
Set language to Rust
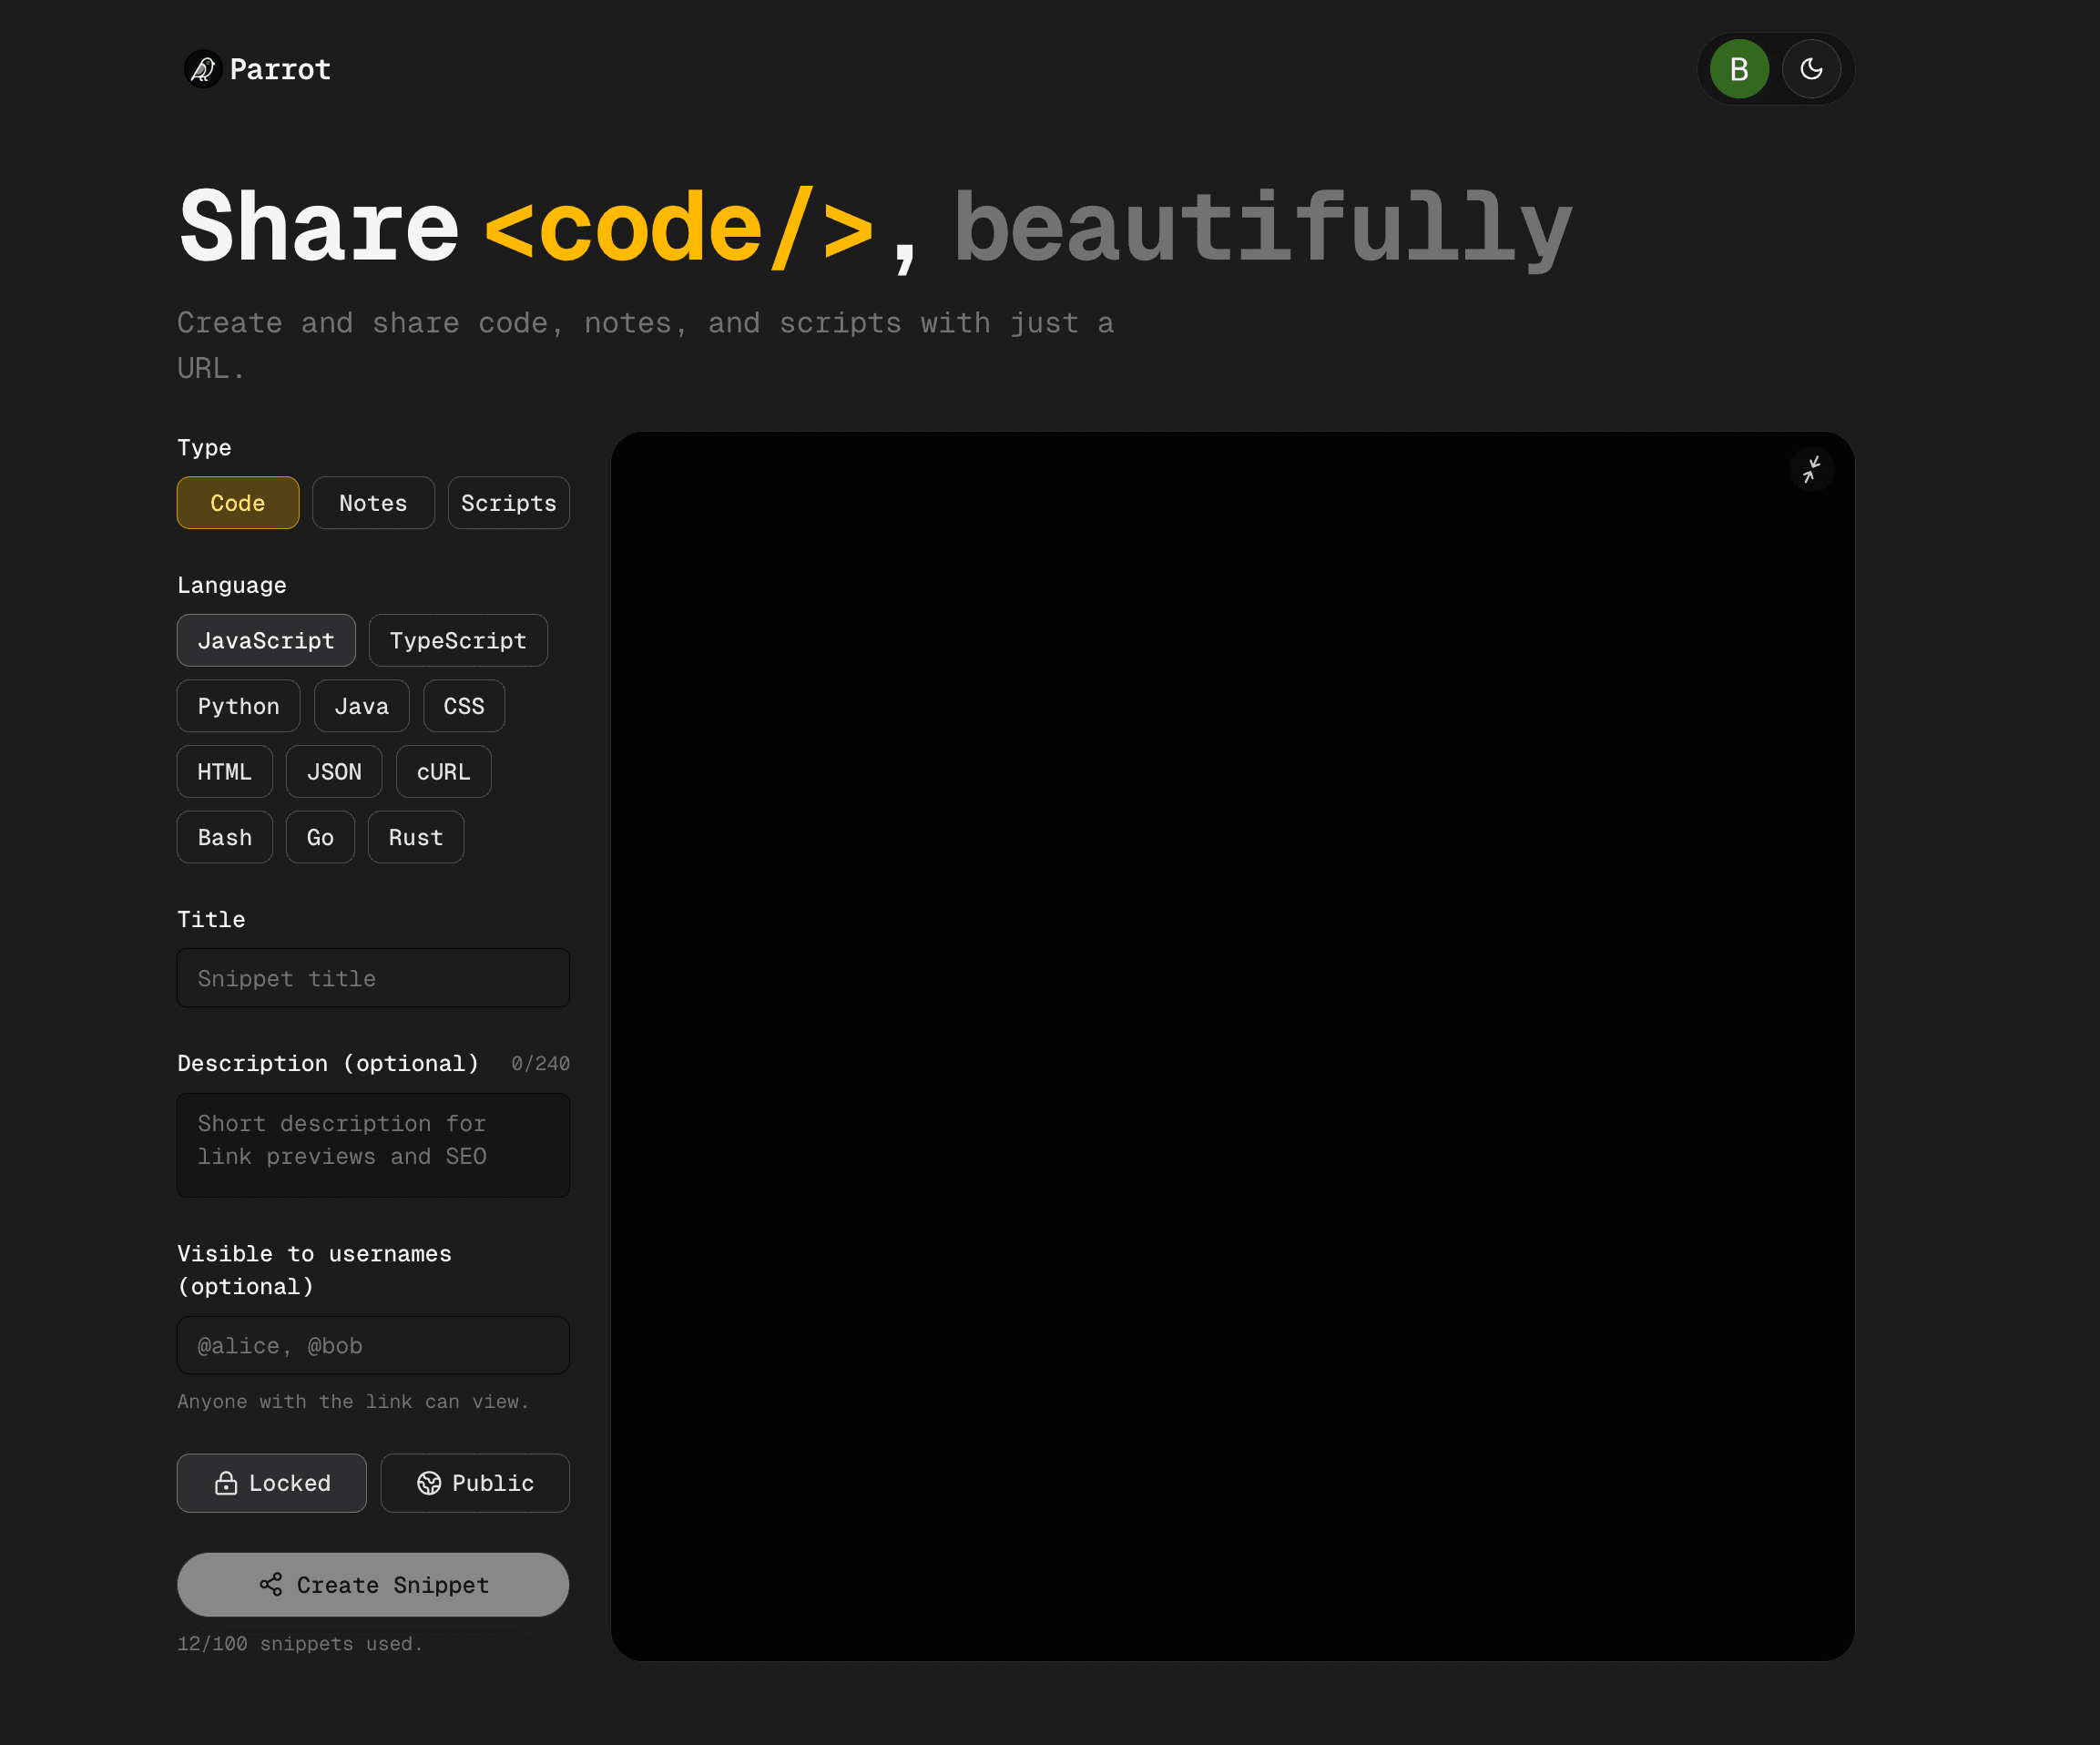(x=416, y=837)
